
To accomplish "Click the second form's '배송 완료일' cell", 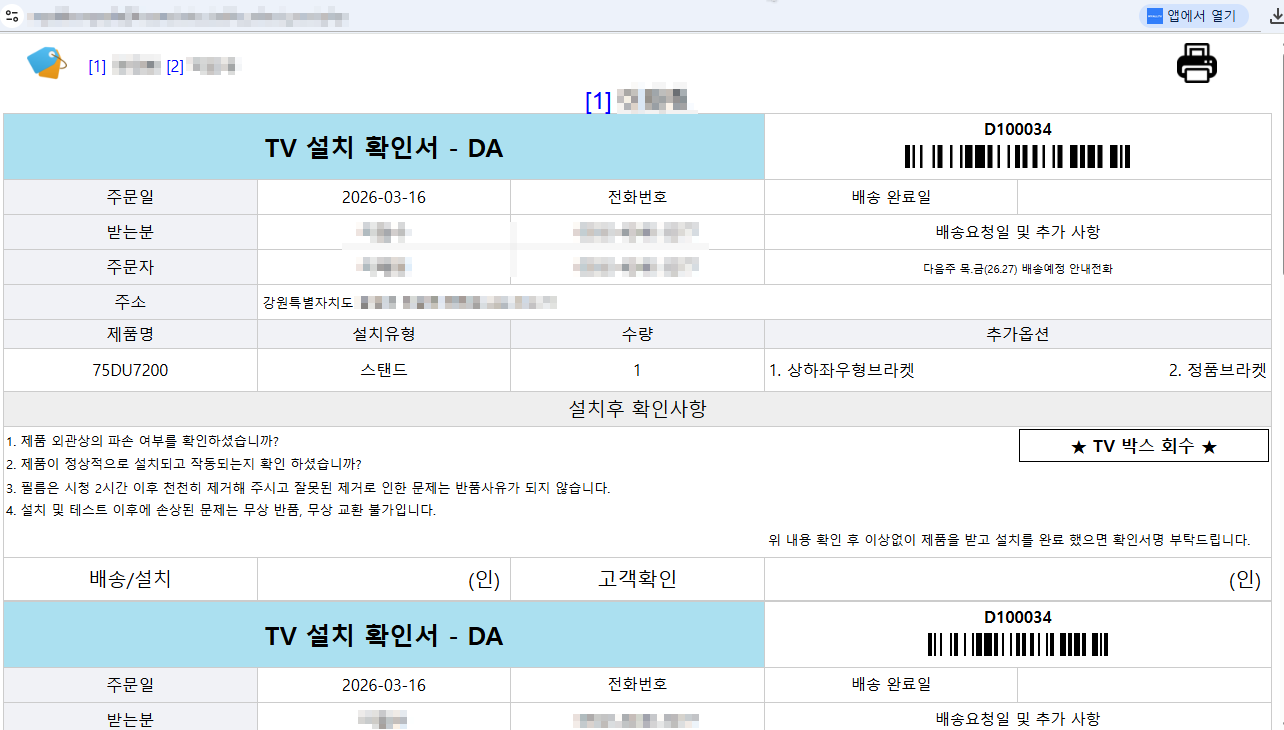I will click(x=891, y=685).
